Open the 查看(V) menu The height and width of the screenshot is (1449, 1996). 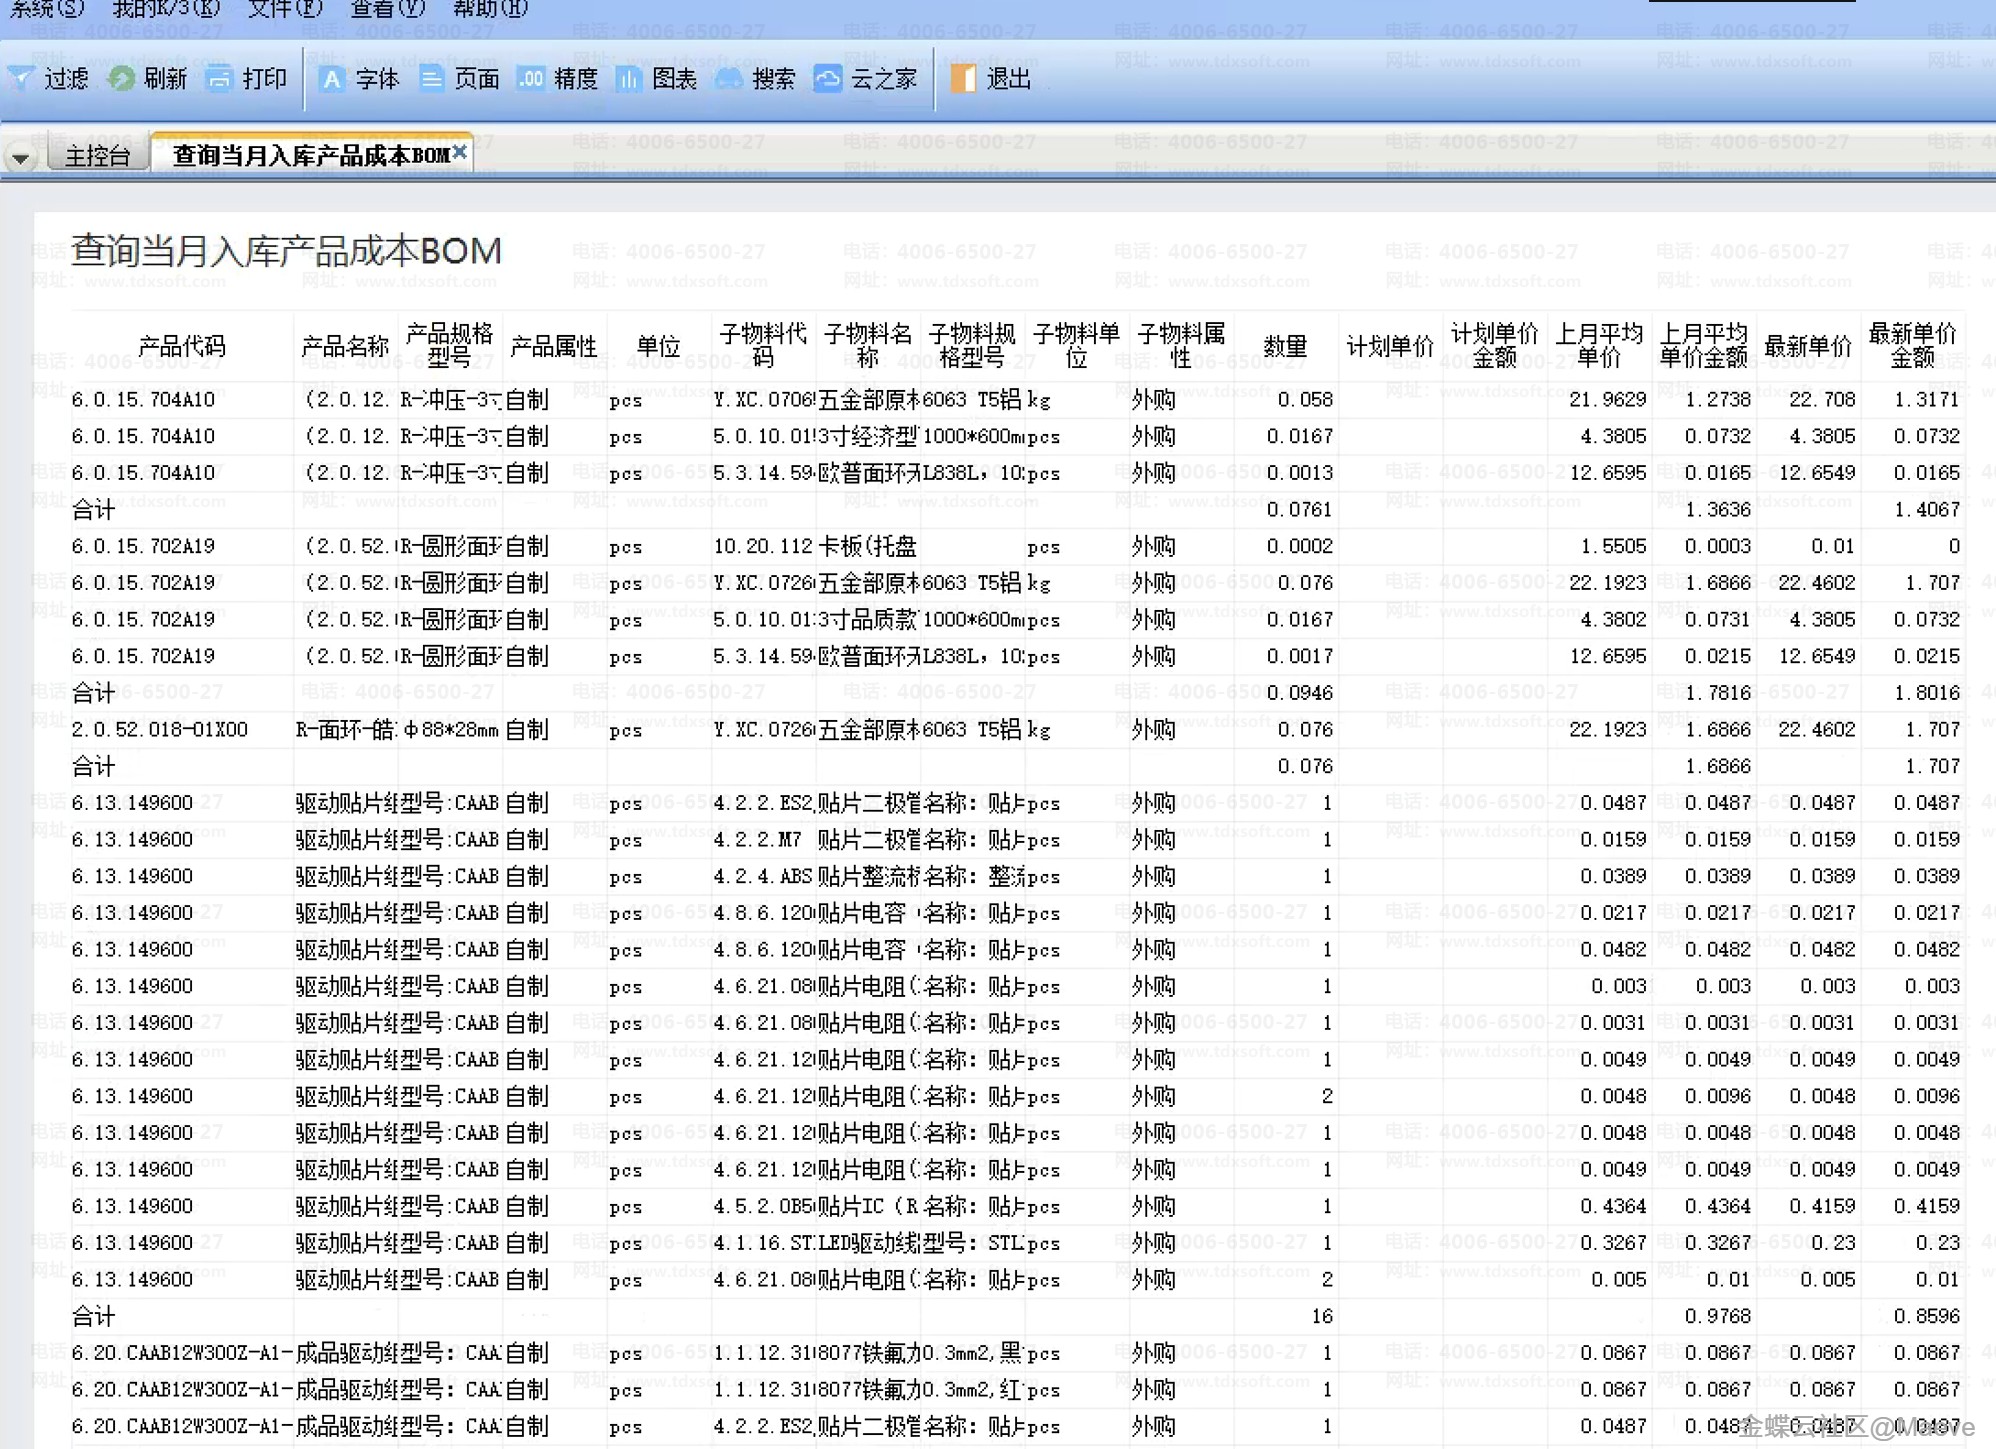(x=387, y=9)
